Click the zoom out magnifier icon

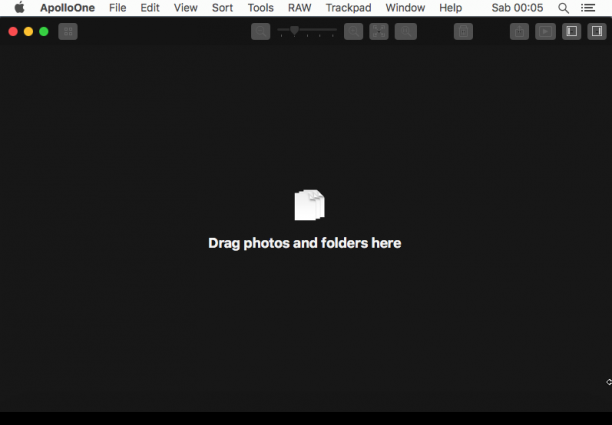(x=261, y=32)
